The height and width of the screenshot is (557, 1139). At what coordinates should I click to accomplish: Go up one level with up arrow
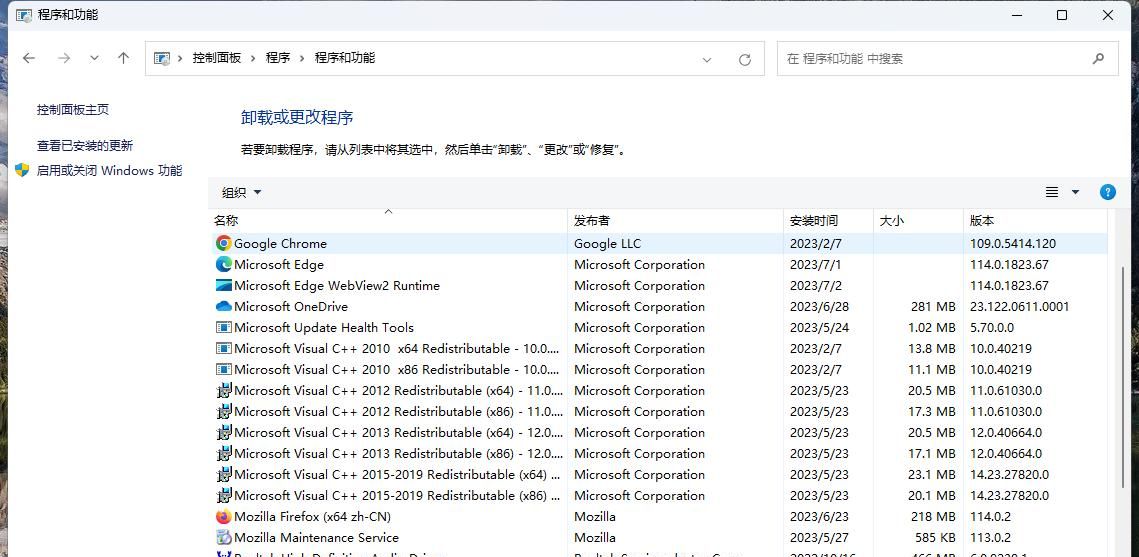point(123,58)
